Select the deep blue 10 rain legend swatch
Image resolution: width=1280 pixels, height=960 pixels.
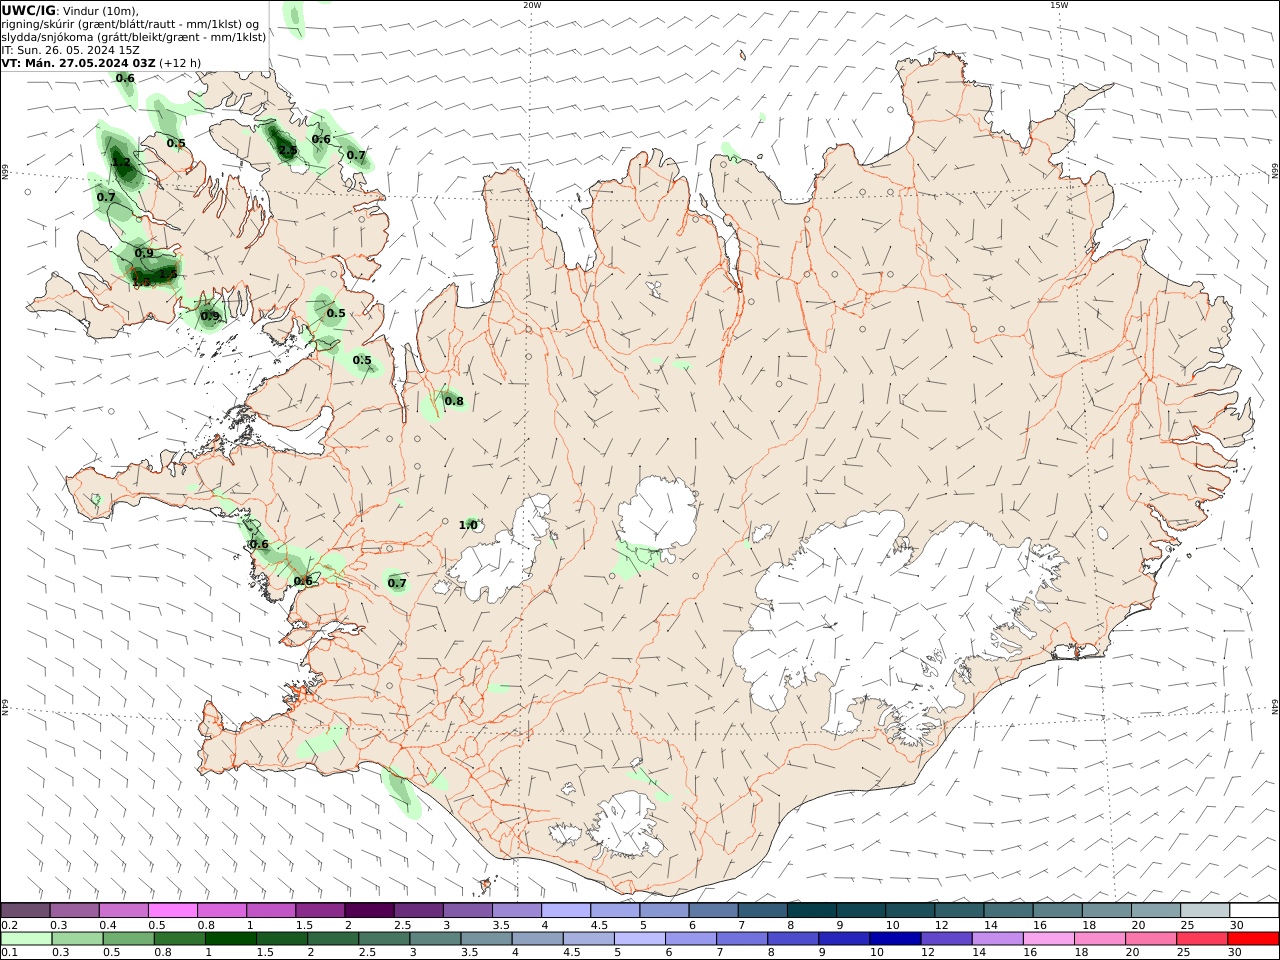click(895, 939)
